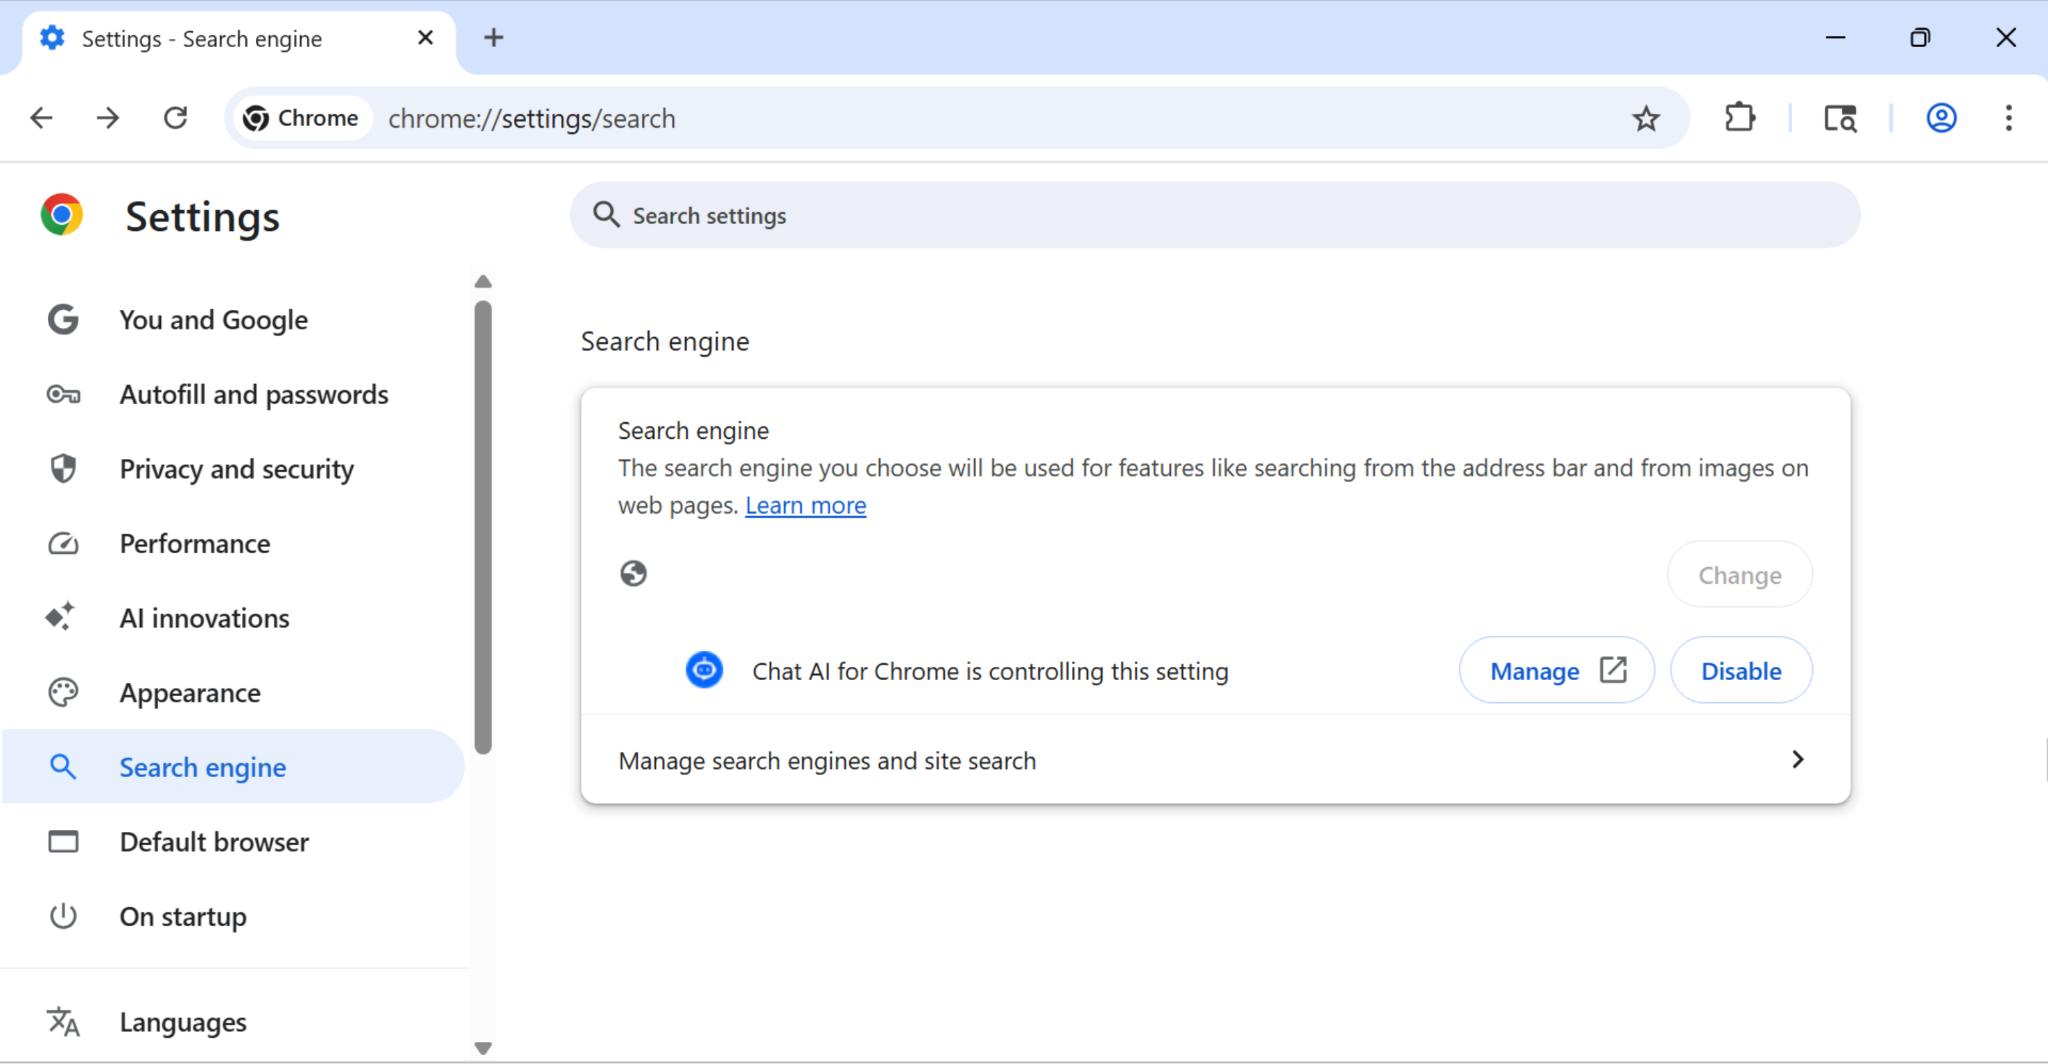
Task: Open Privacy and security settings
Action: click(234, 469)
